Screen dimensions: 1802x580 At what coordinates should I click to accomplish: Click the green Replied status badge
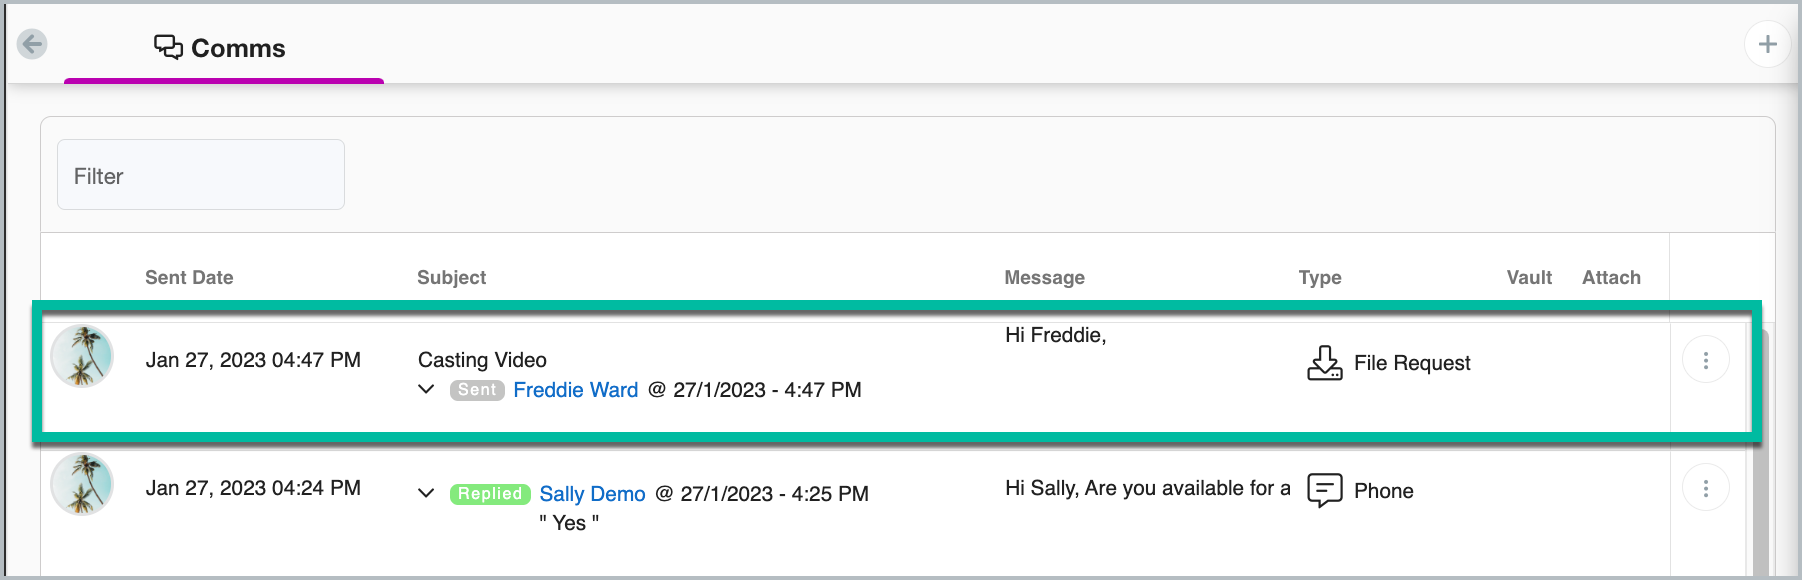[x=490, y=494]
